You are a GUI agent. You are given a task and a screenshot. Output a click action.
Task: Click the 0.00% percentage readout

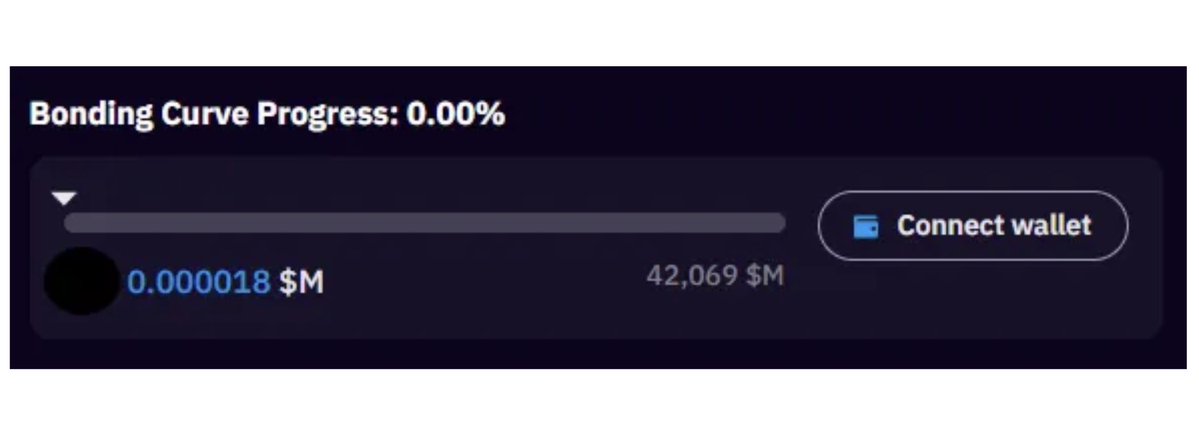point(456,114)
